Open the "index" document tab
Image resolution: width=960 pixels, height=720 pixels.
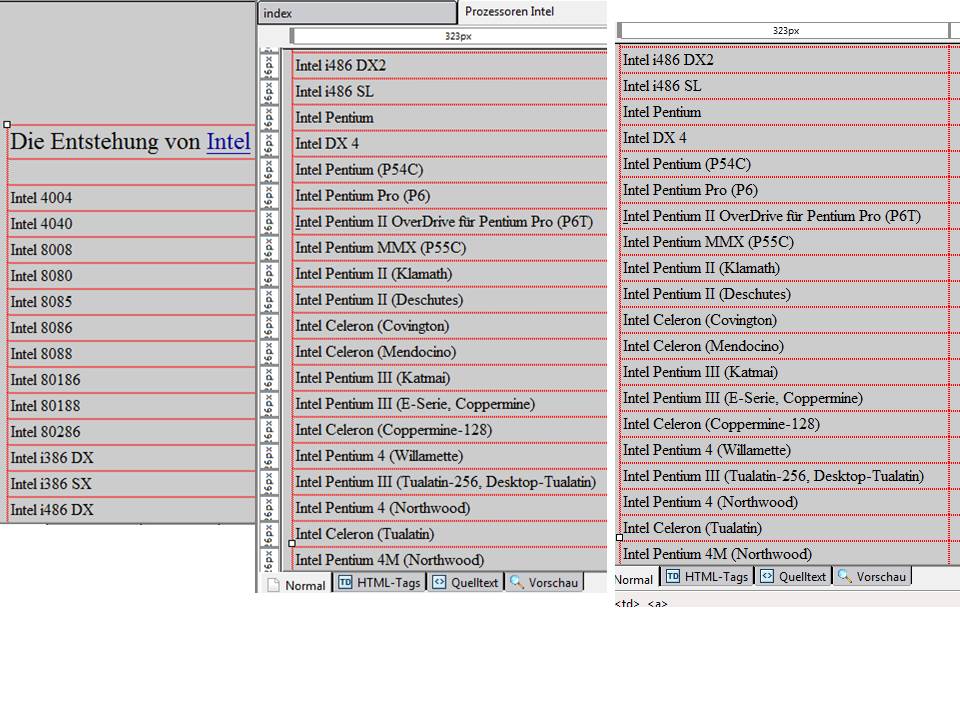(357, 13)
